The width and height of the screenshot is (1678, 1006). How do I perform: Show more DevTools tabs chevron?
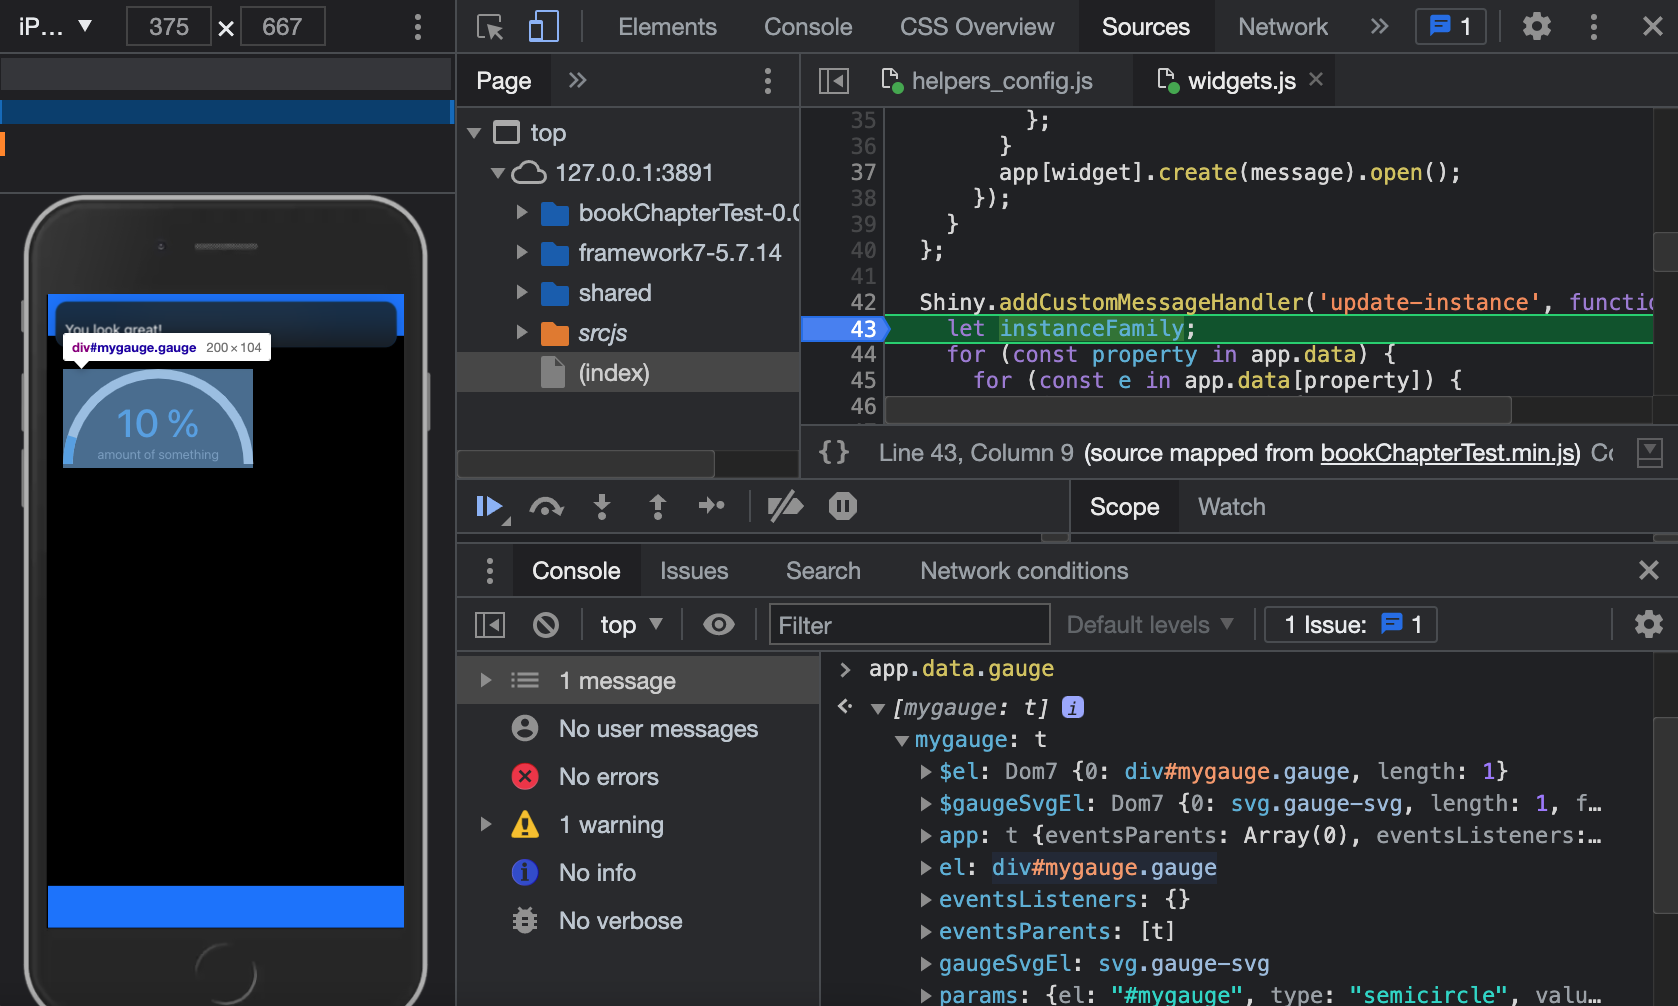(1380, 27)
